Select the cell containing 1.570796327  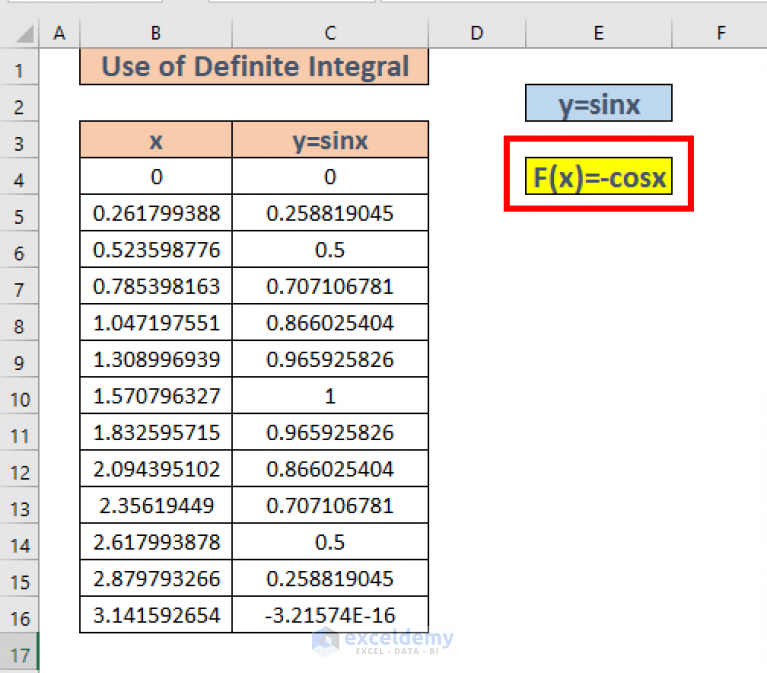tap(156, 396)
